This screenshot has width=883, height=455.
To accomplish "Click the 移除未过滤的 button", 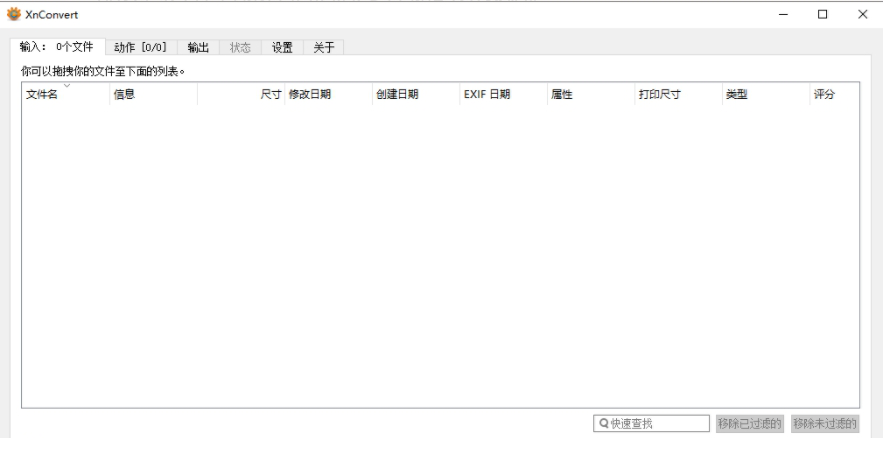I will click(x=825, y=423).
